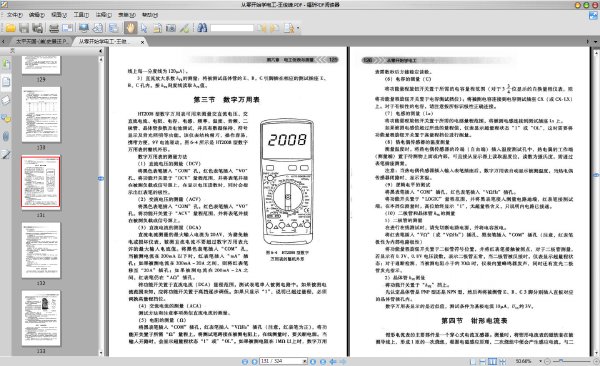Go to next page via status bar
Viewport: 600px width, 366px height.
(x=313, y=361)
